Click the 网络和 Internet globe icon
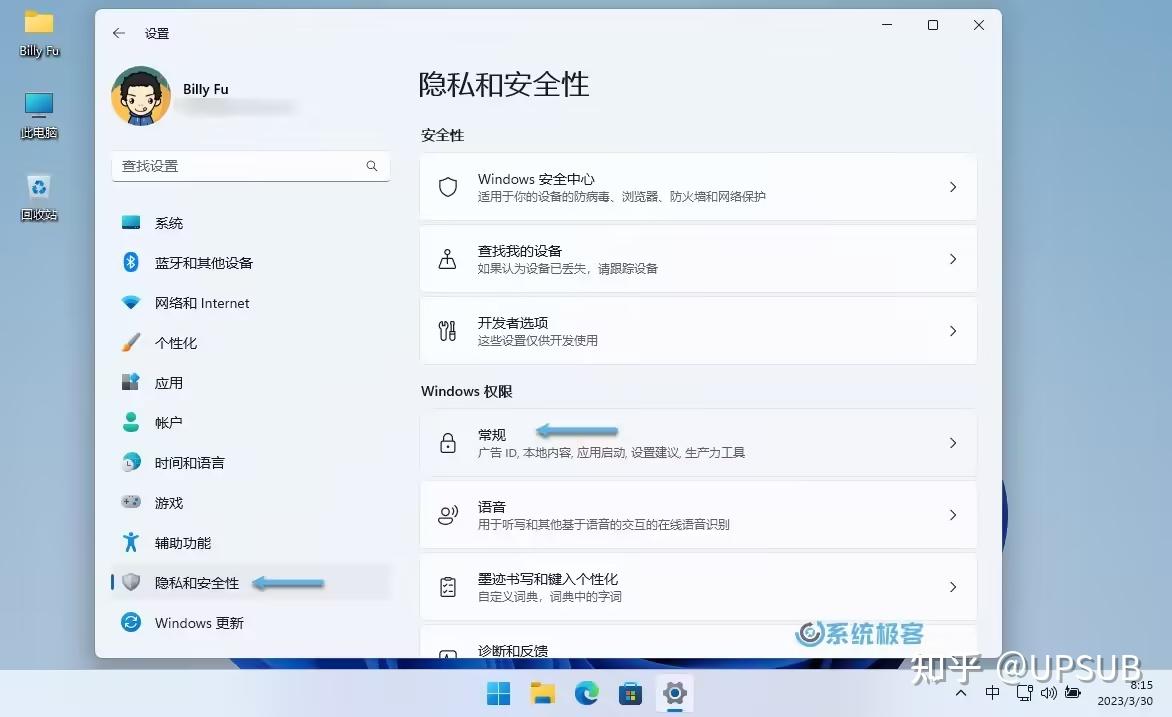Image resolution: width=1172 pixels, height=717 pixels. (x=133, y=302)
